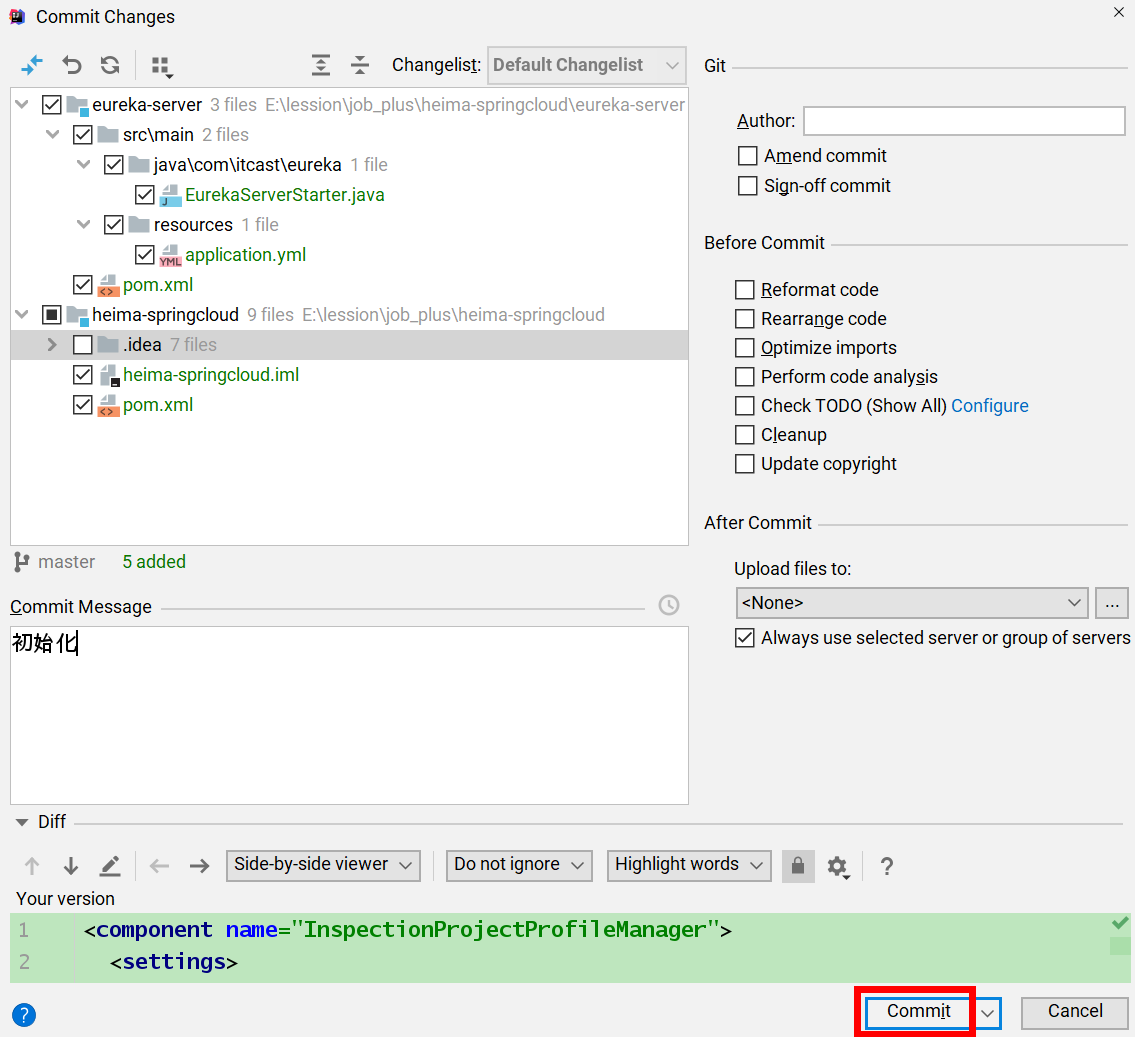This screenshot has width=1135, height=1037.
Task: Open the Commit button dropdown arrow
Action: [x=987, y=1013]
